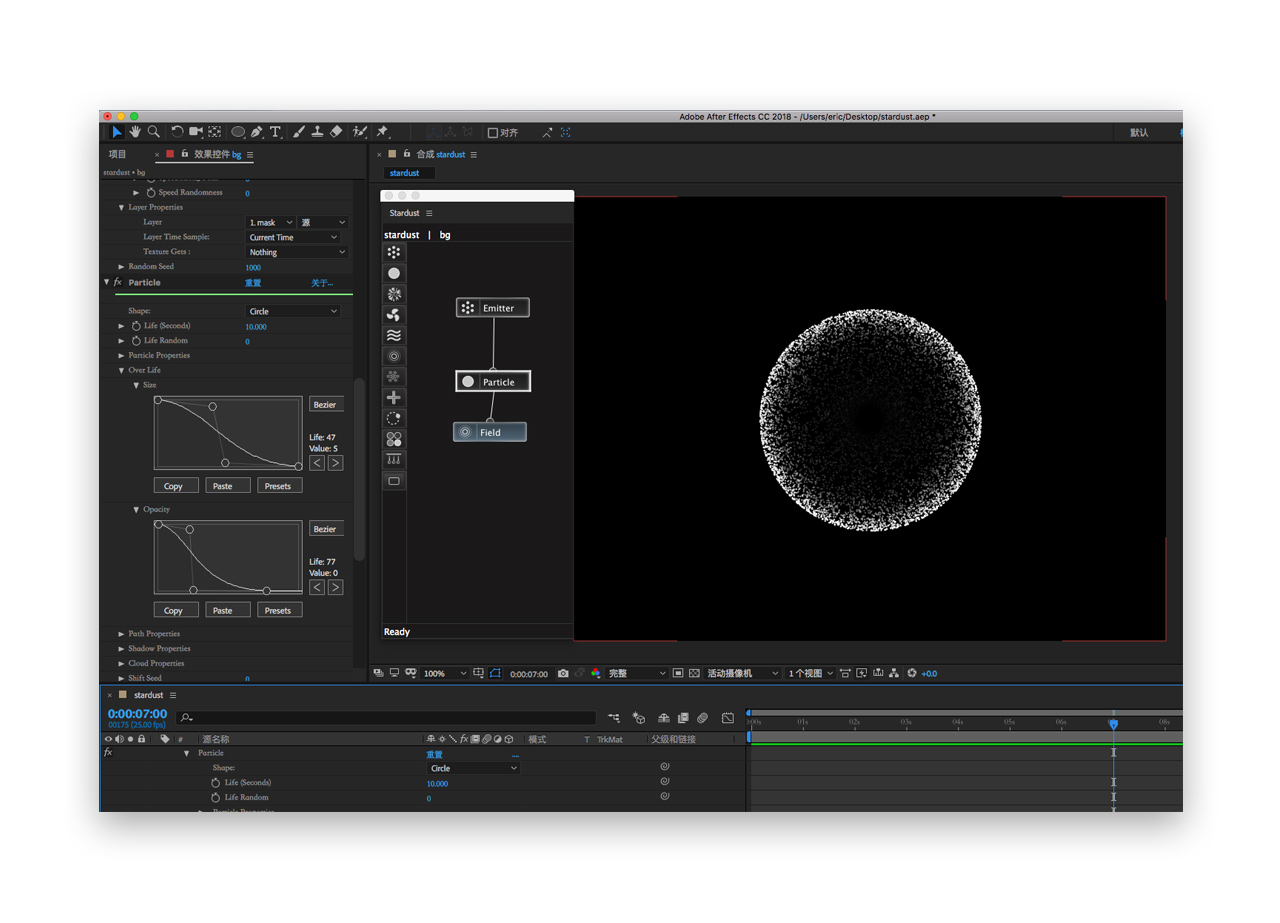
Task: Open the stardust timeline panel menu
Action: click(x=173, y=695)
